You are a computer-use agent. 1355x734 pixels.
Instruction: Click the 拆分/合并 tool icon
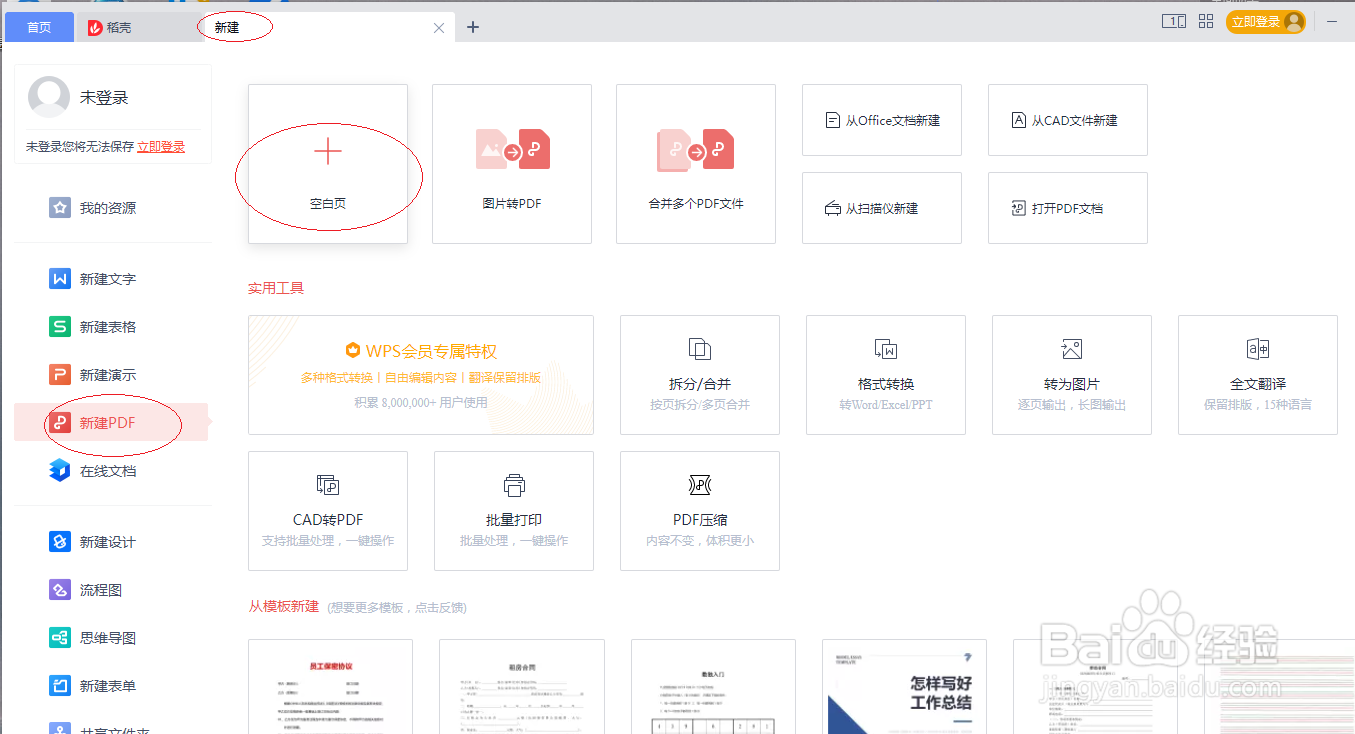pos(700,349)
